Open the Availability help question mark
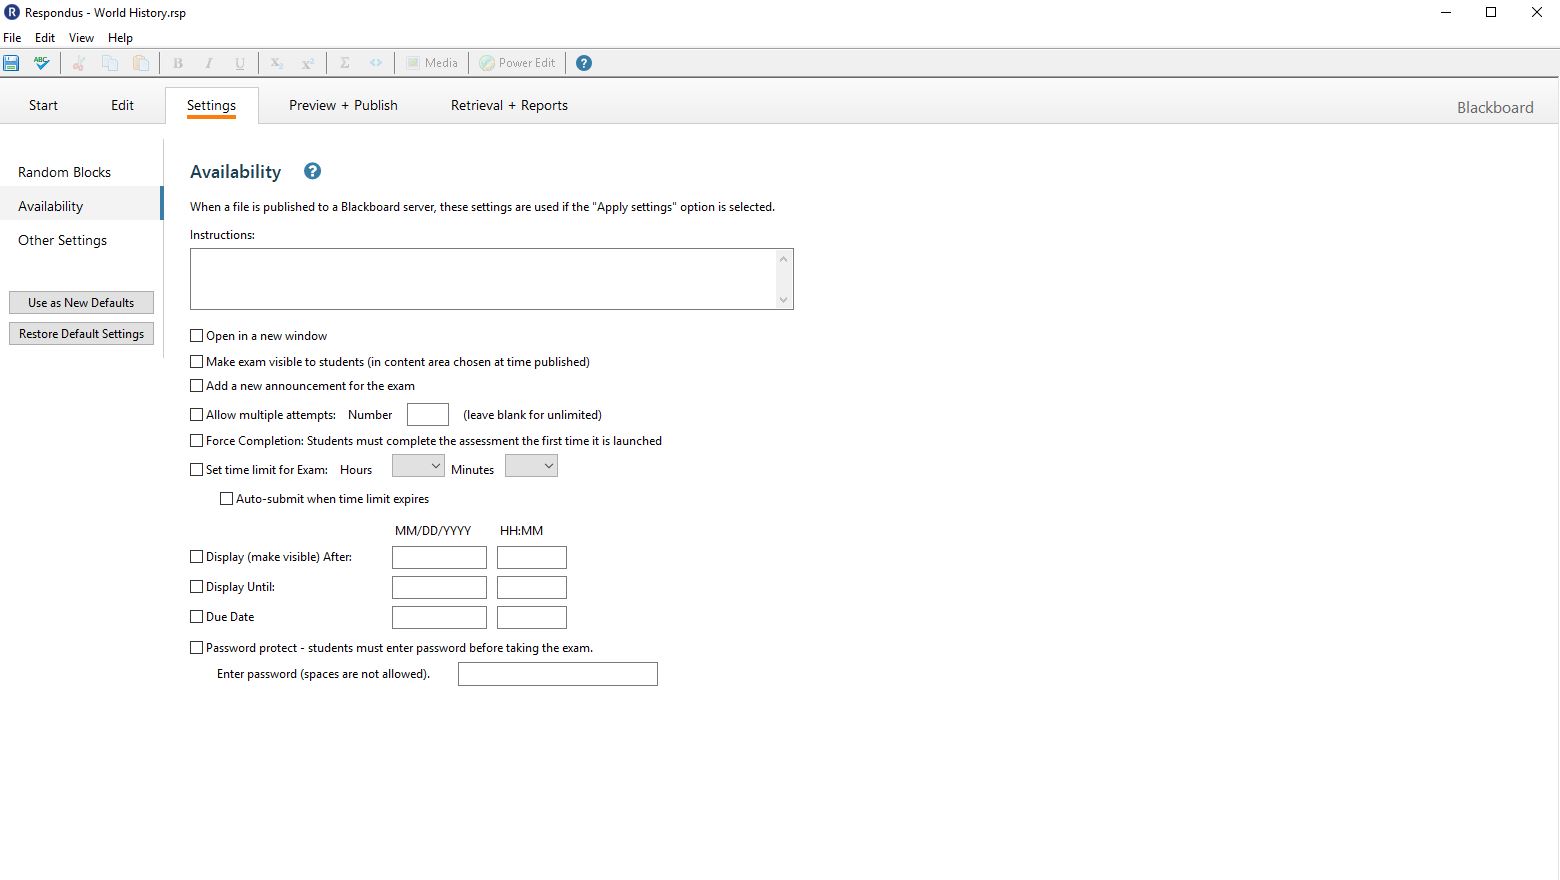The image size is (1560, 880). 312,171
